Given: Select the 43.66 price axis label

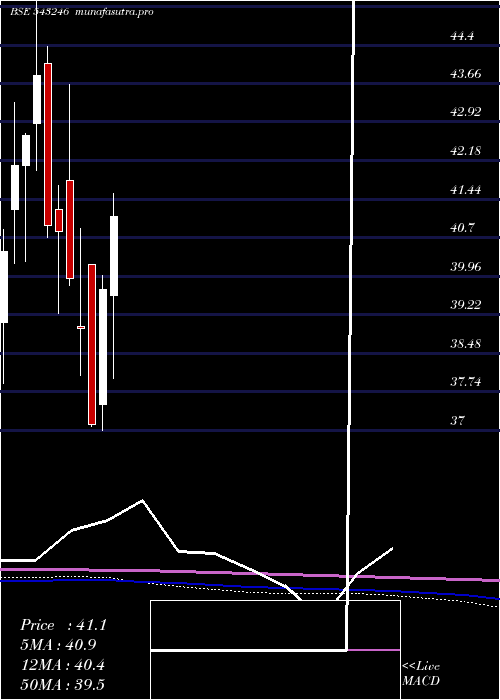Looking at the screenshot, I should (466, 74).
